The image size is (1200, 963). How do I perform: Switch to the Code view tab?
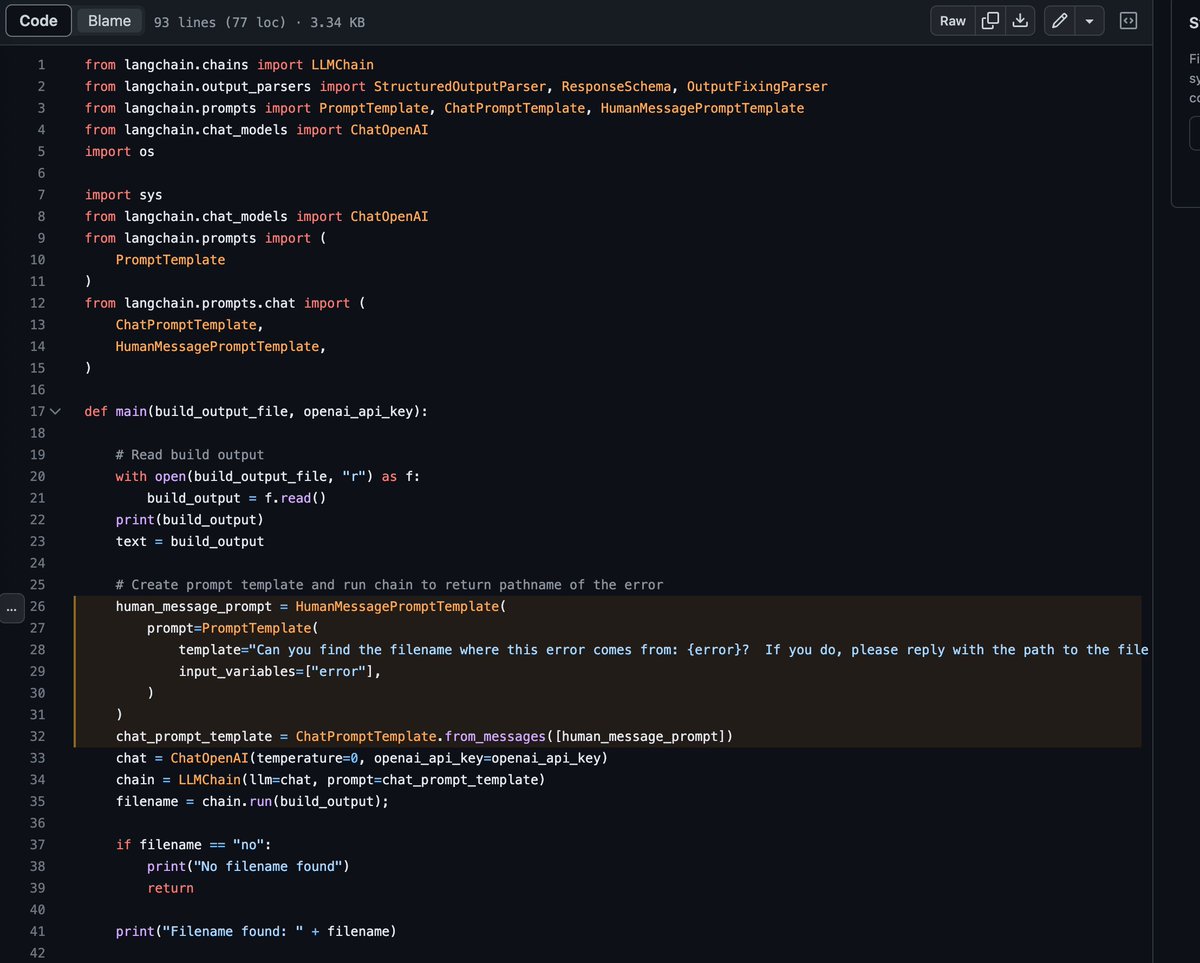tap(38, 21)
